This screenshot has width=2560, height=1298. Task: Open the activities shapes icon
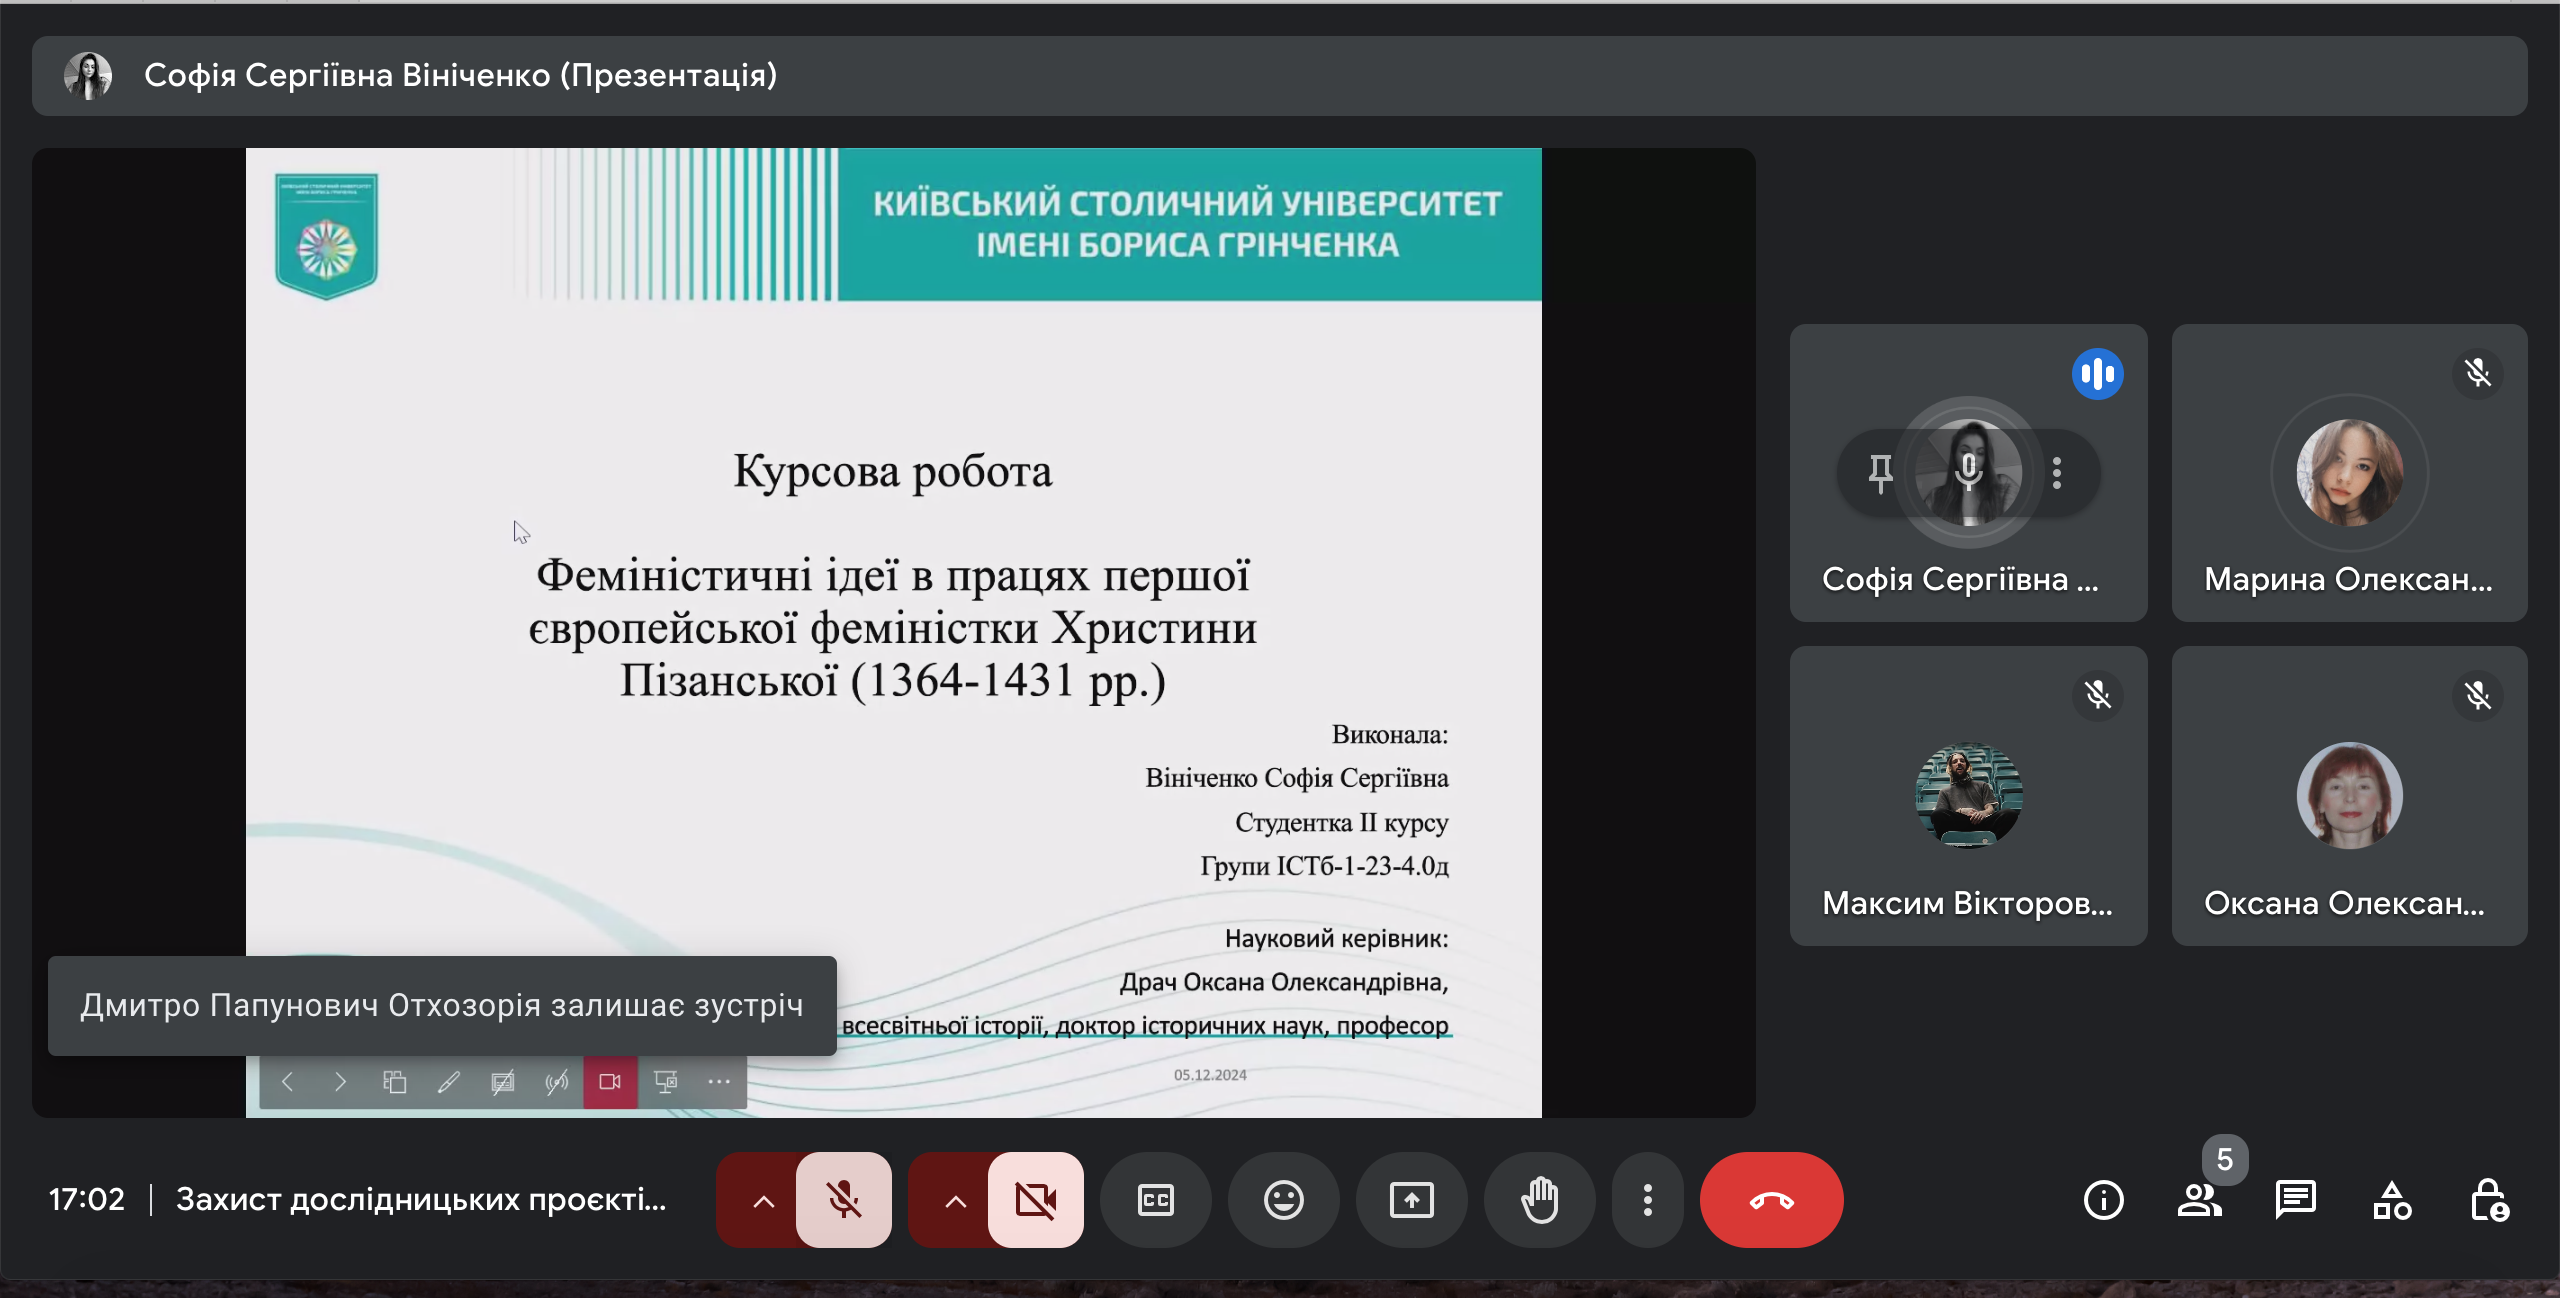coord(2391,1199)
